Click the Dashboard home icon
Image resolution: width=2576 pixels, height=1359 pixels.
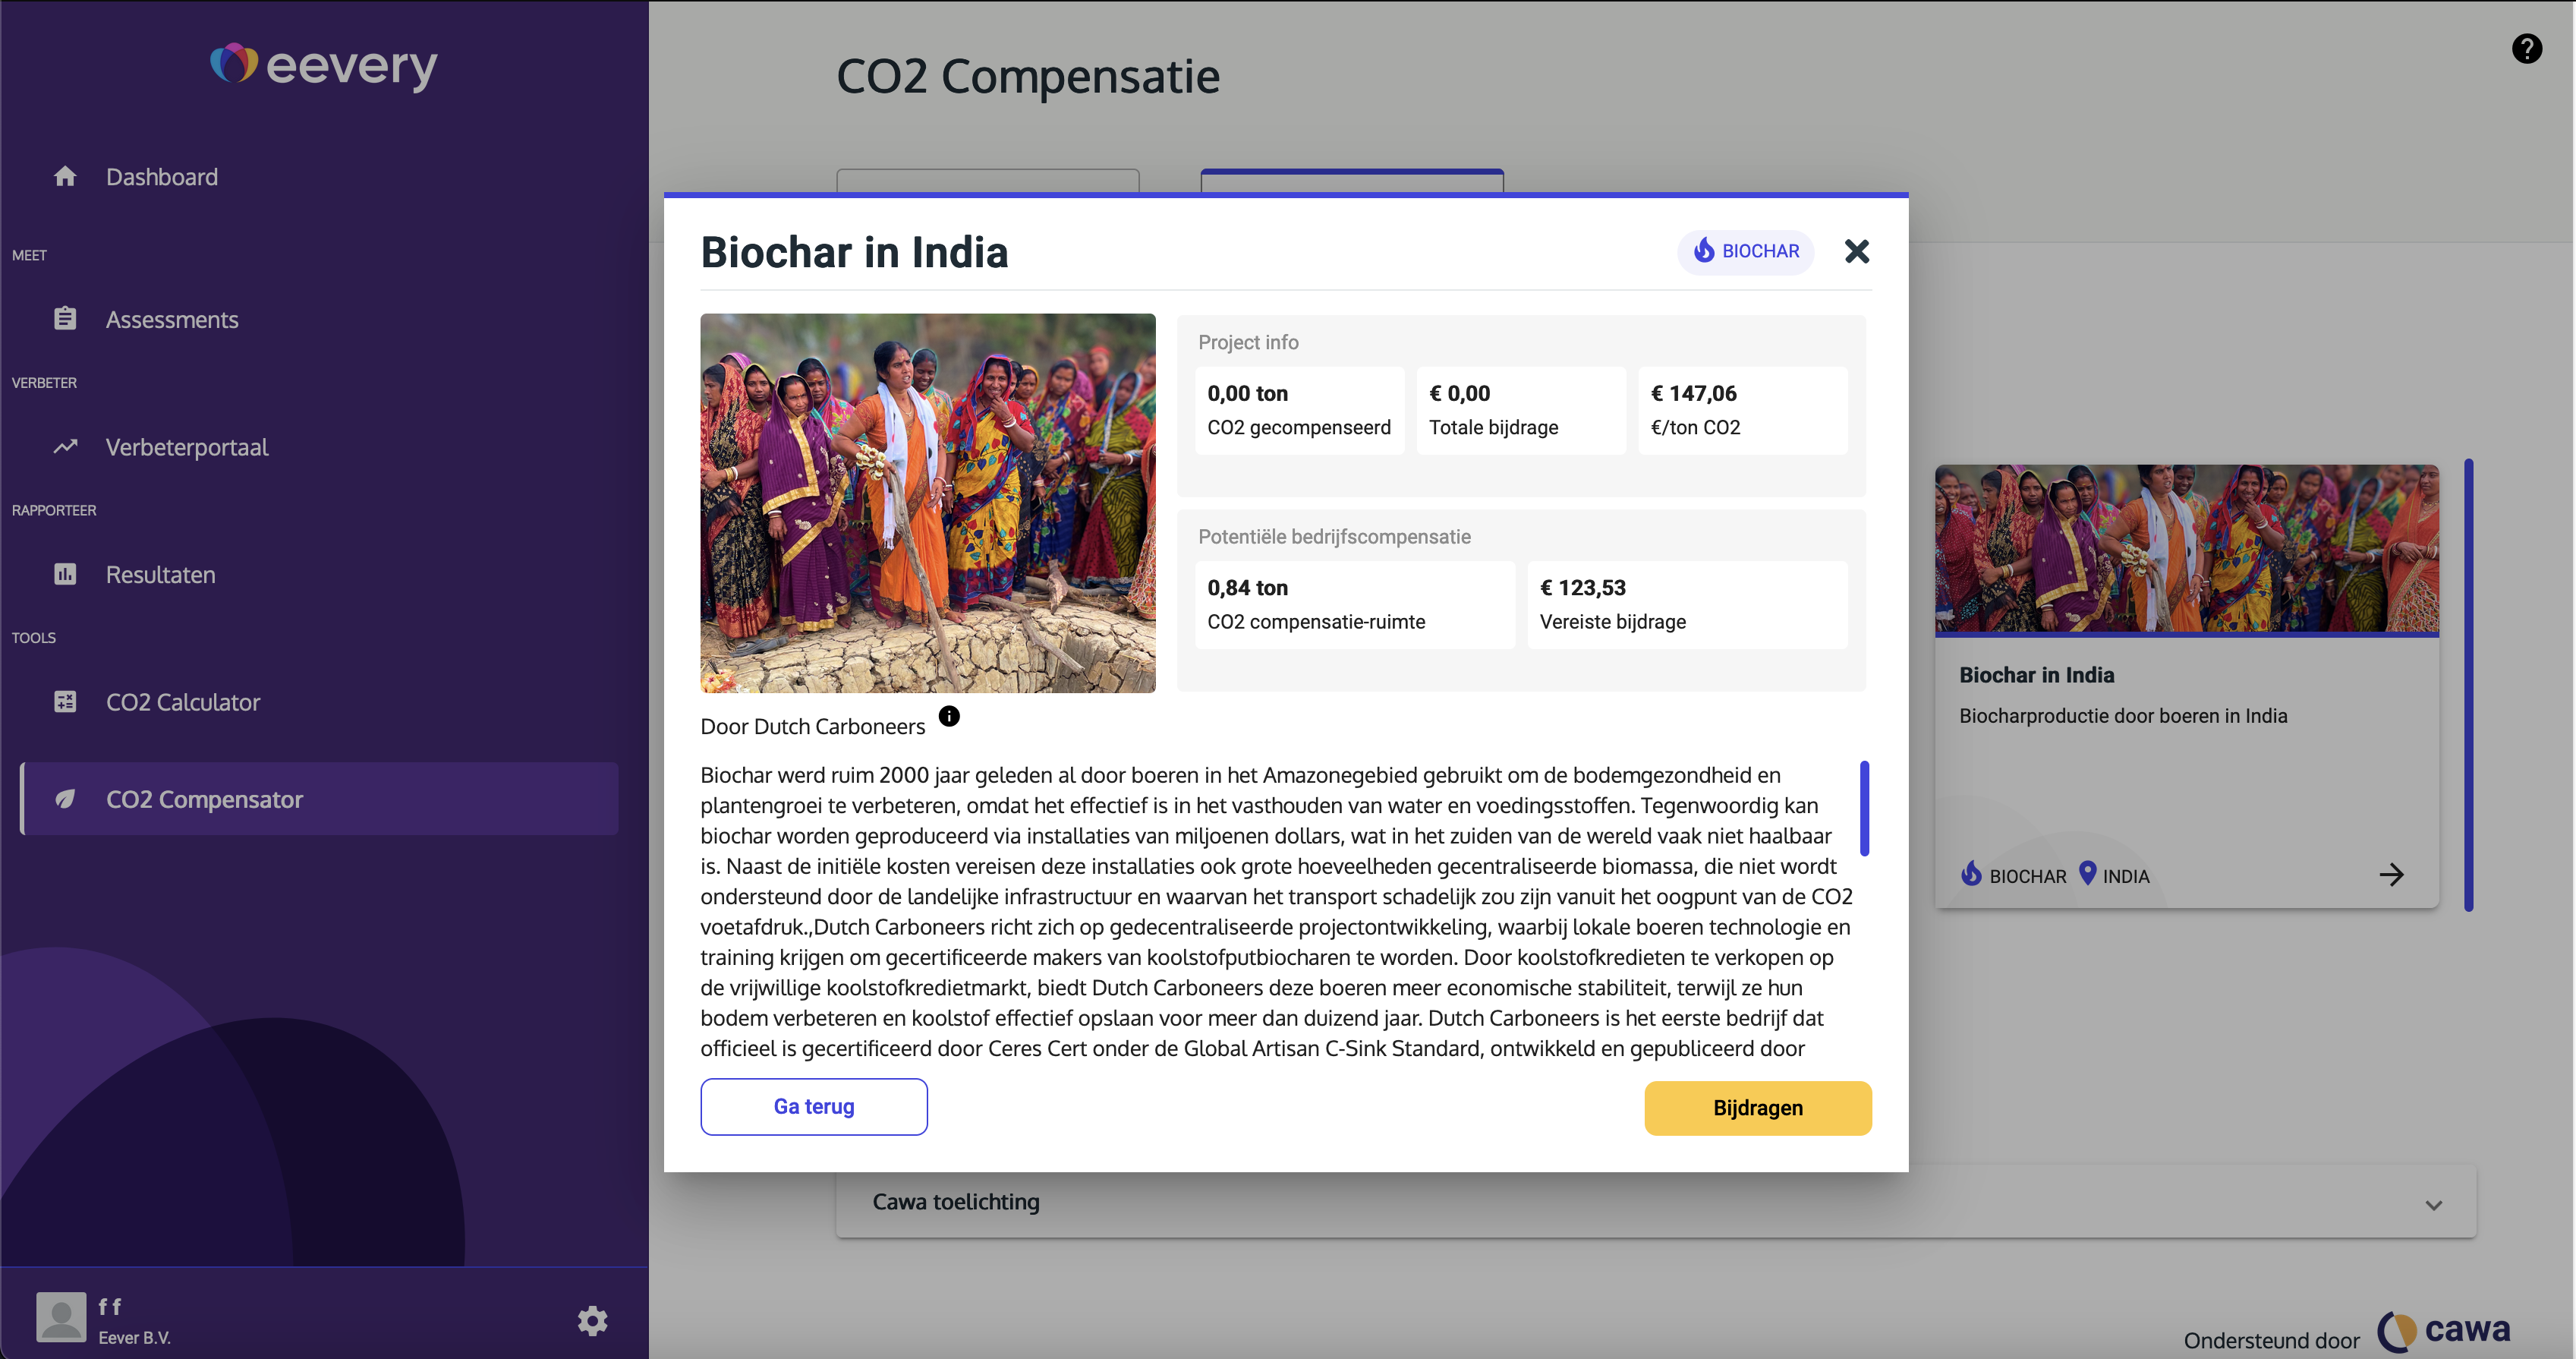[65, 177]
